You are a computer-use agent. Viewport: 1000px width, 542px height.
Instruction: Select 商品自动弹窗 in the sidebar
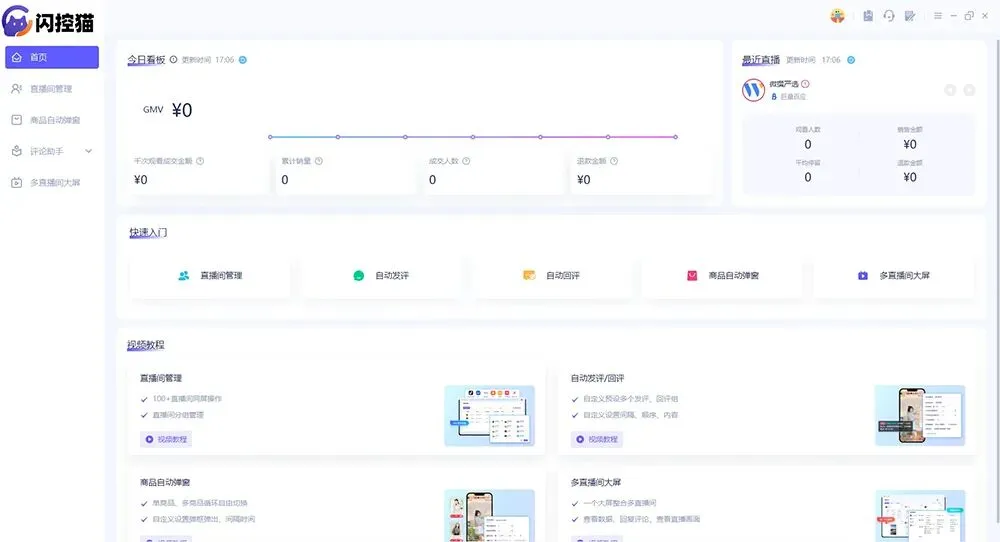(x=52, y=120)
